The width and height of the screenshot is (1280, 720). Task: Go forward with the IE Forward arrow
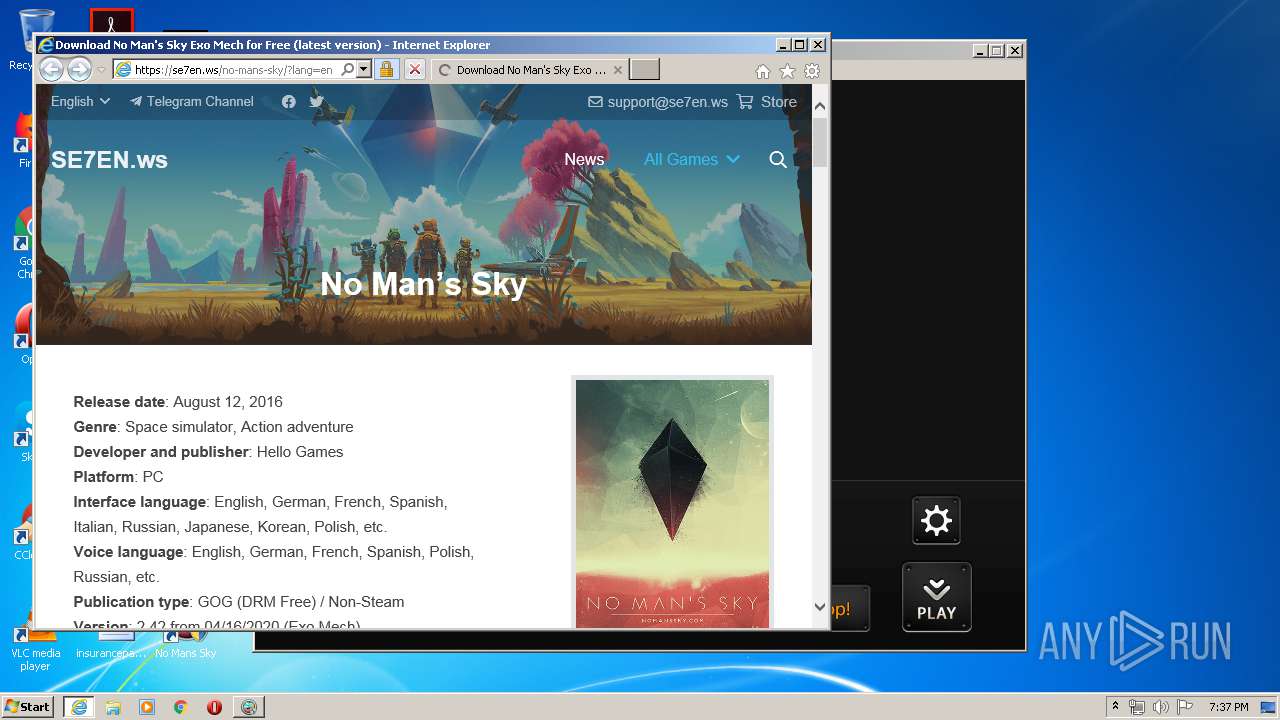[79, 69]
